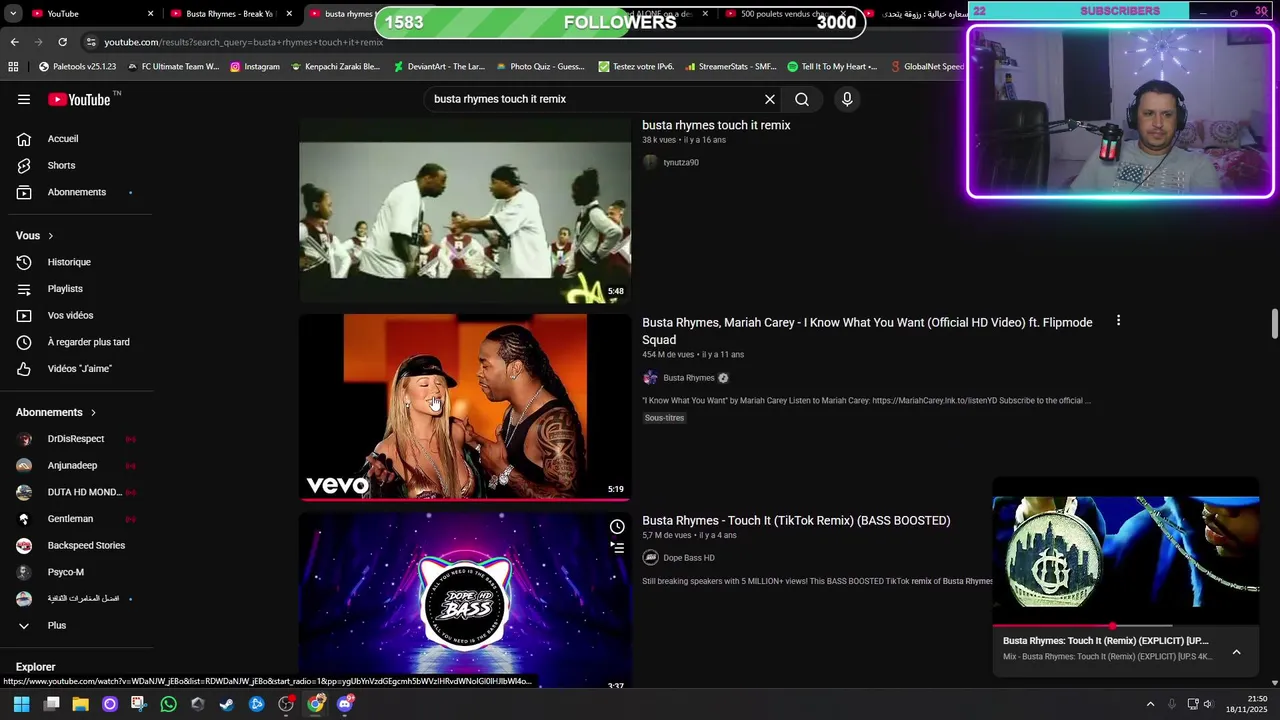This screenshot has height=720, width=1280.
Task: Open DeviantArt bookmark
Action: pos(439,67)
